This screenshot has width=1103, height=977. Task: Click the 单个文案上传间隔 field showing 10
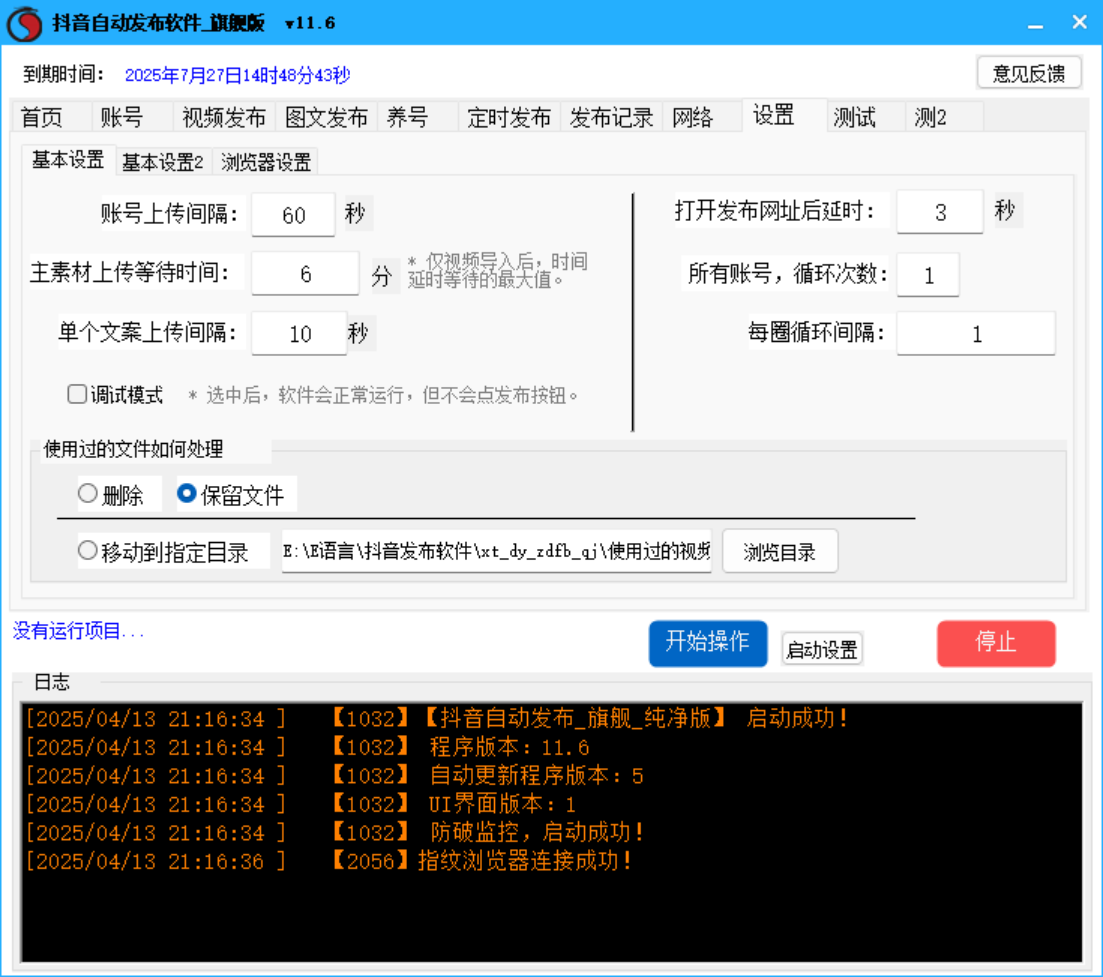[x=300, y=333]
